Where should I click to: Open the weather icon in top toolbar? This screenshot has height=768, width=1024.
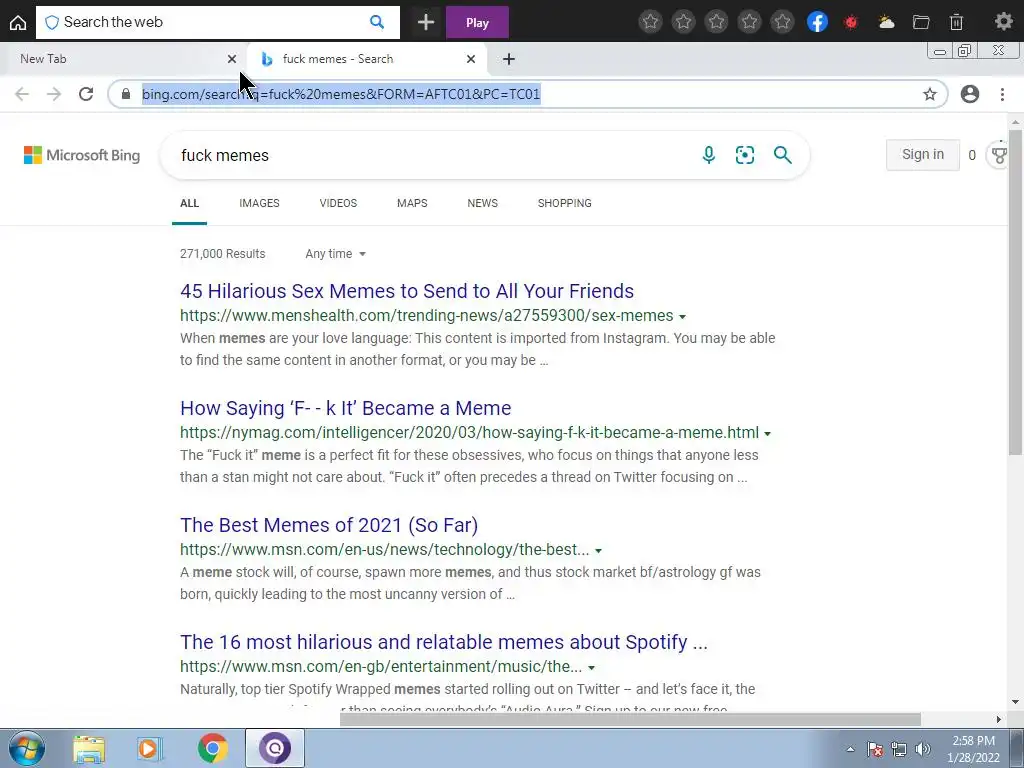886,22
